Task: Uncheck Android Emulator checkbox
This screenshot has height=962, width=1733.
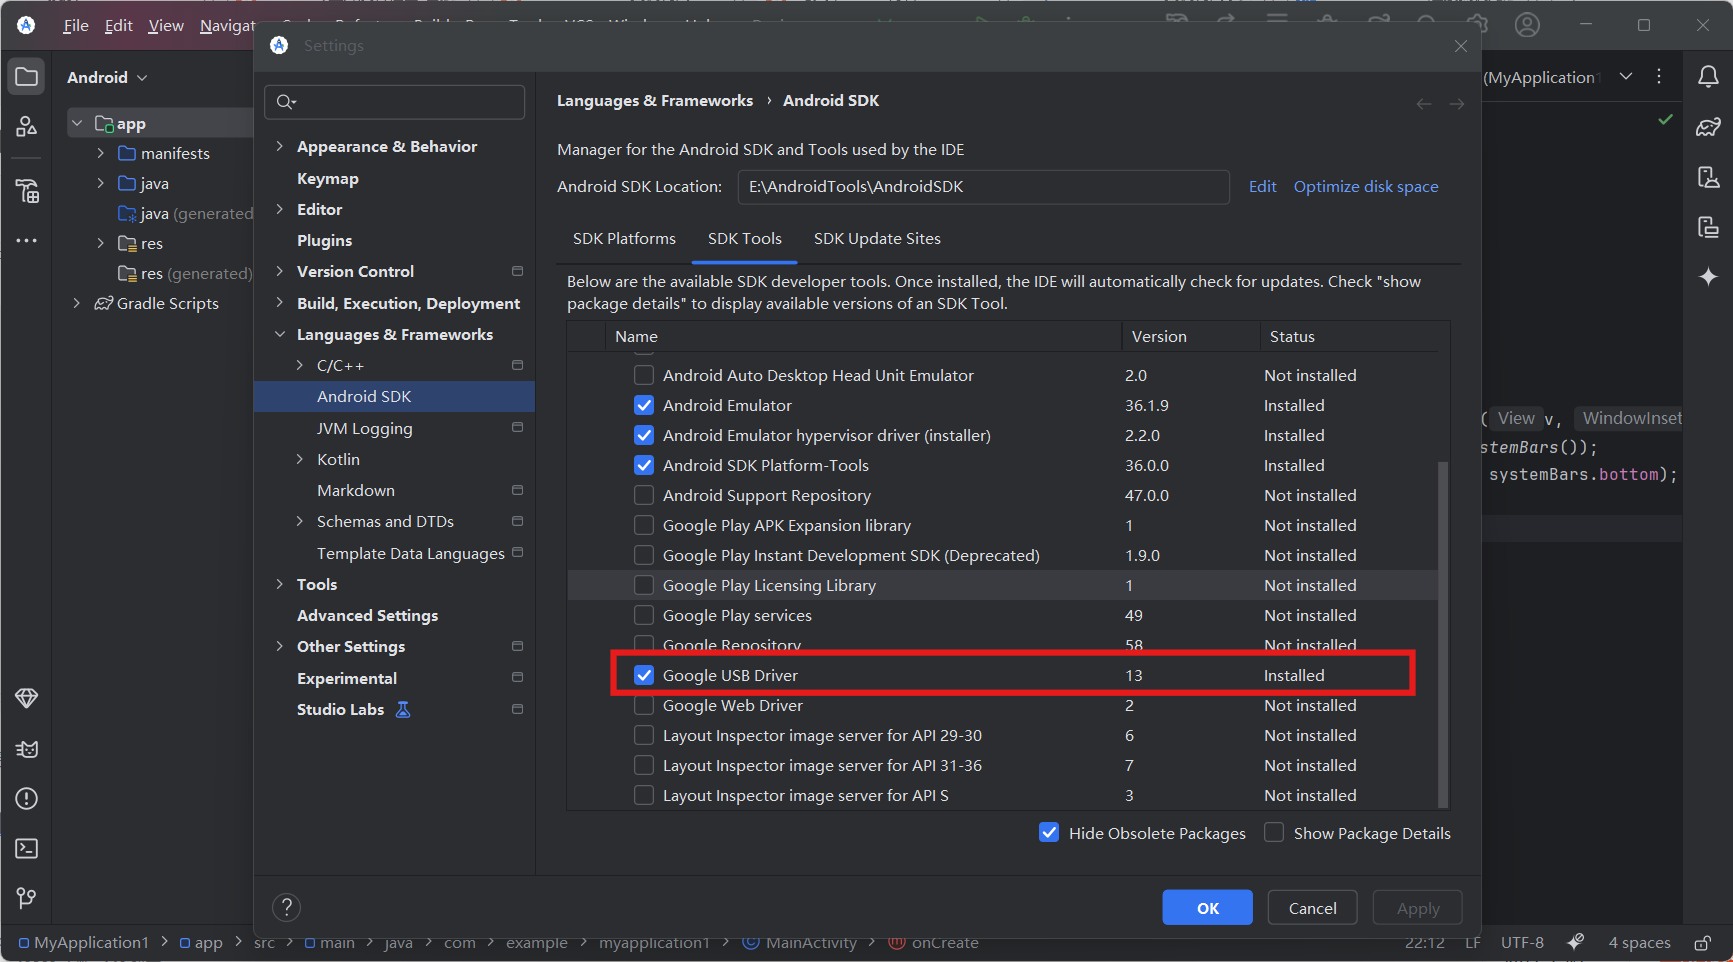Action: coord(644,405)
